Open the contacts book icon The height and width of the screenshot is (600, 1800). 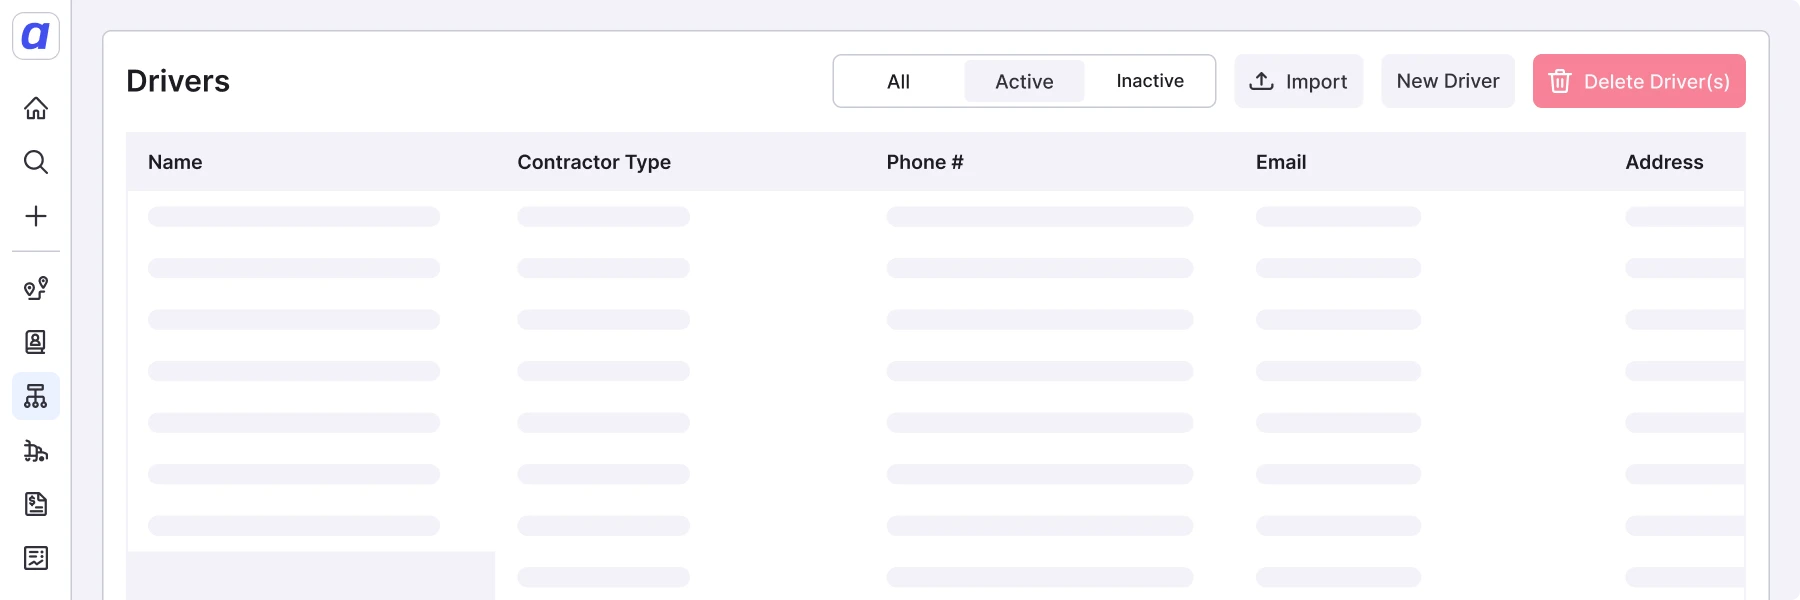(36, 342)
